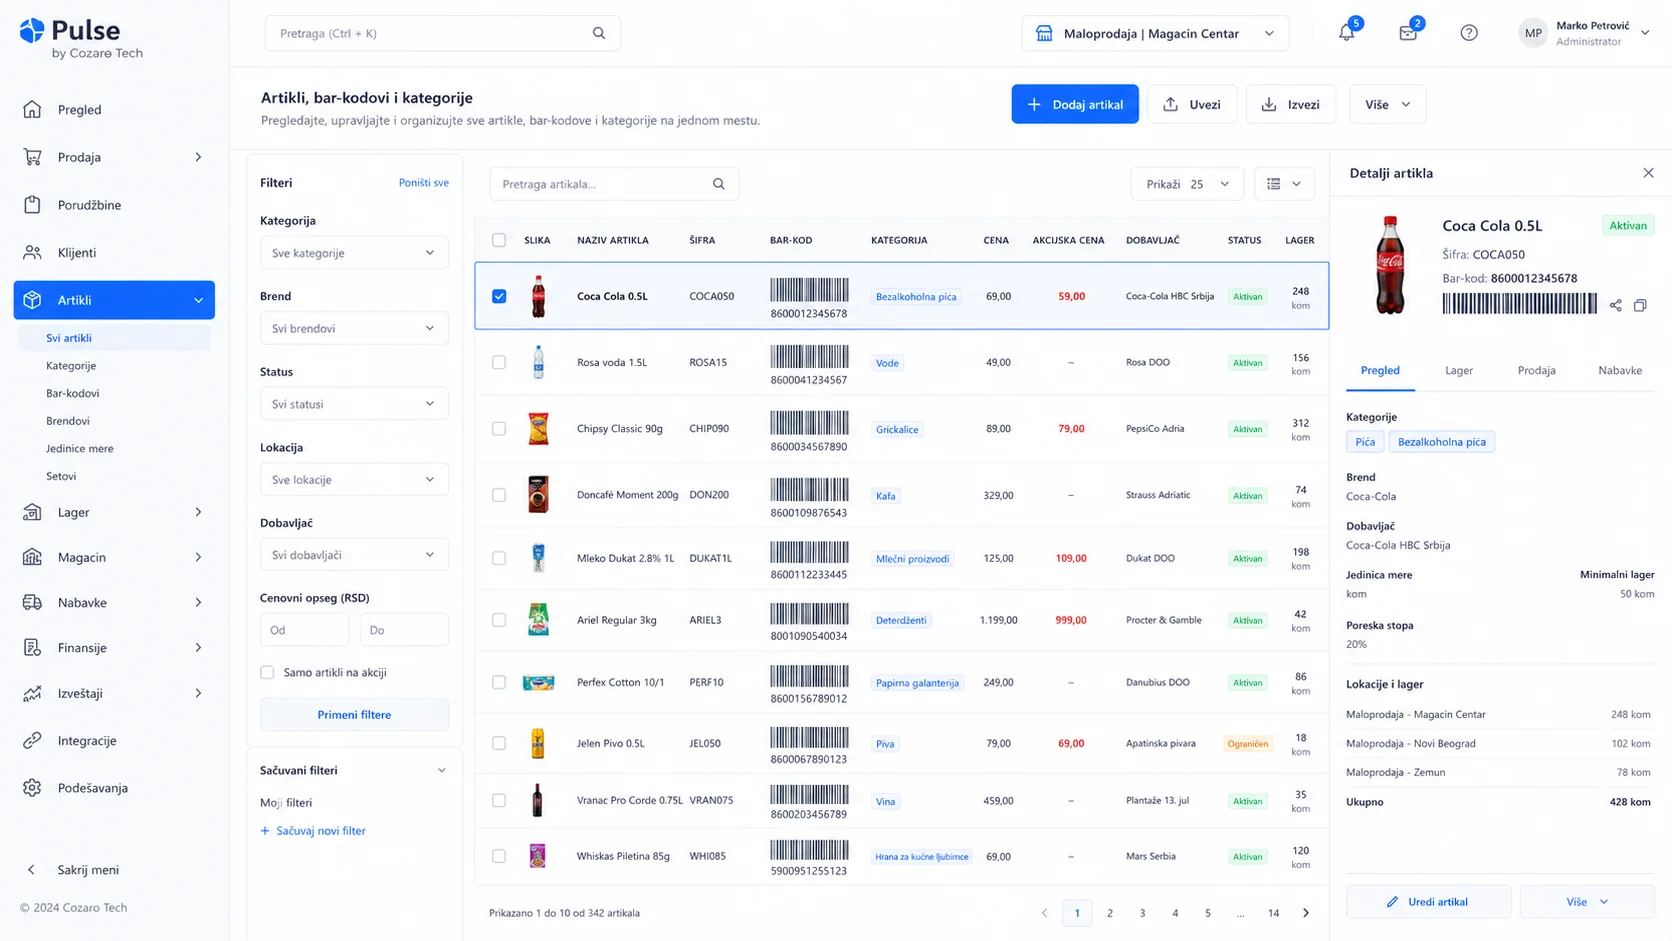Tick the Perfex Cotton 10/1 checkbox
1672x941 pixels.
pyautogui.click(x=499, y=682)
